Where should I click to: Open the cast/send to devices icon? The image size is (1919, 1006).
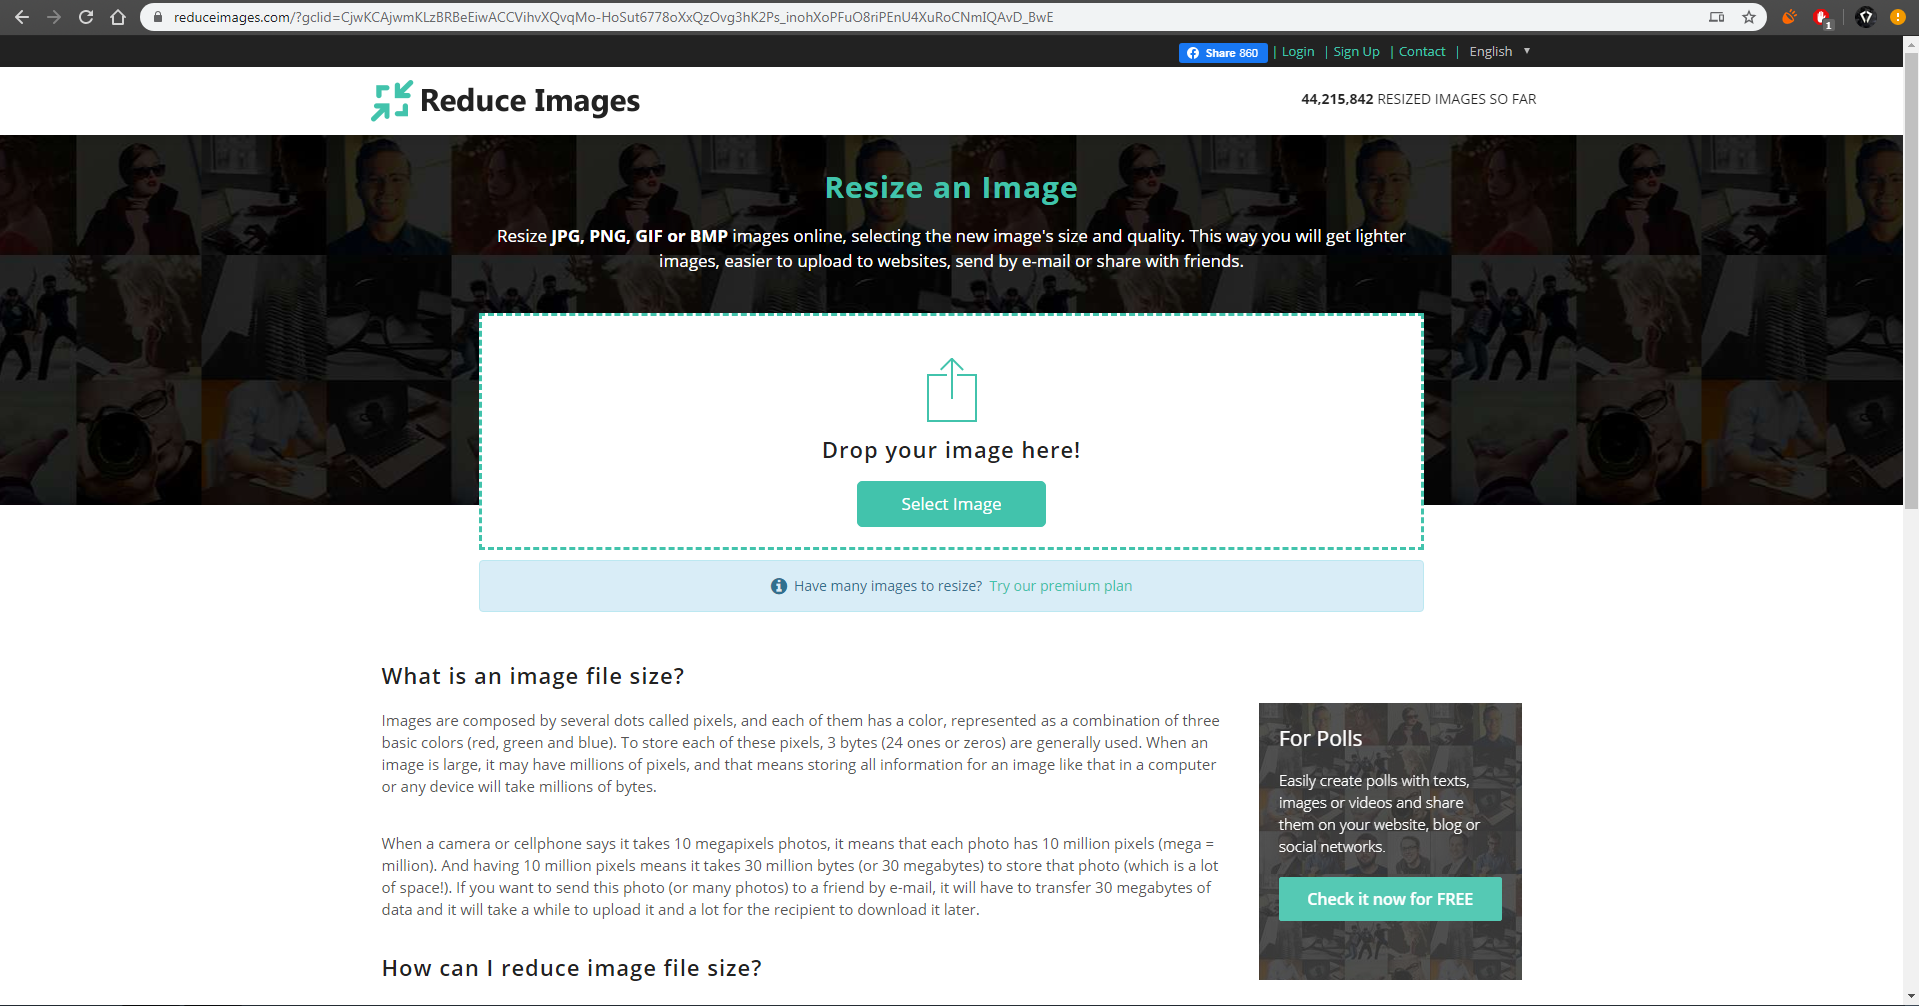tap(1717, 17)
